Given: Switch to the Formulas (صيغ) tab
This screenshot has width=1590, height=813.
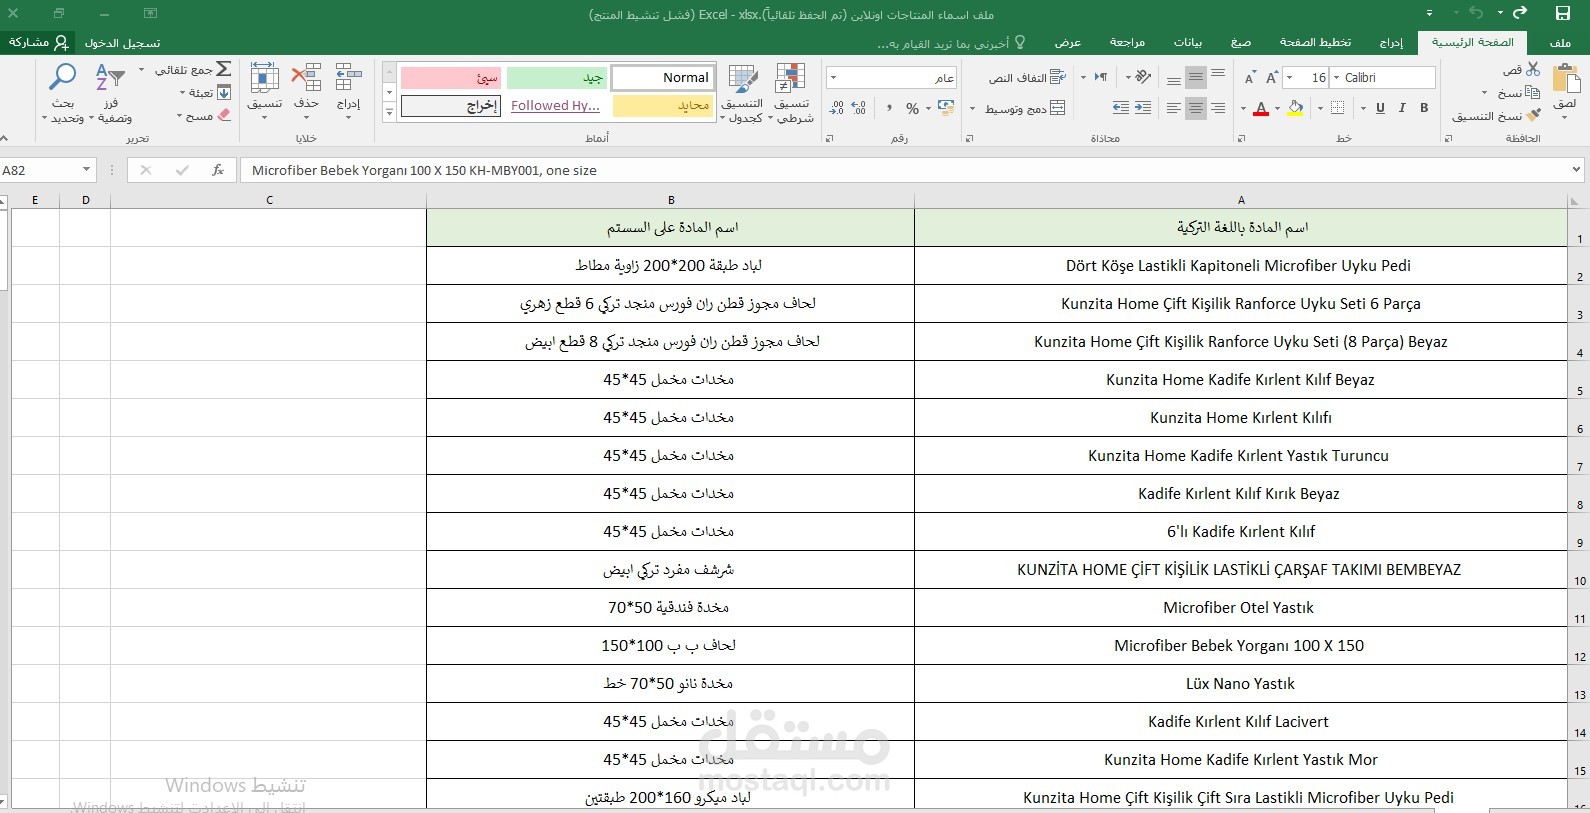Looking at the screenshot, I should point(1241,43).
